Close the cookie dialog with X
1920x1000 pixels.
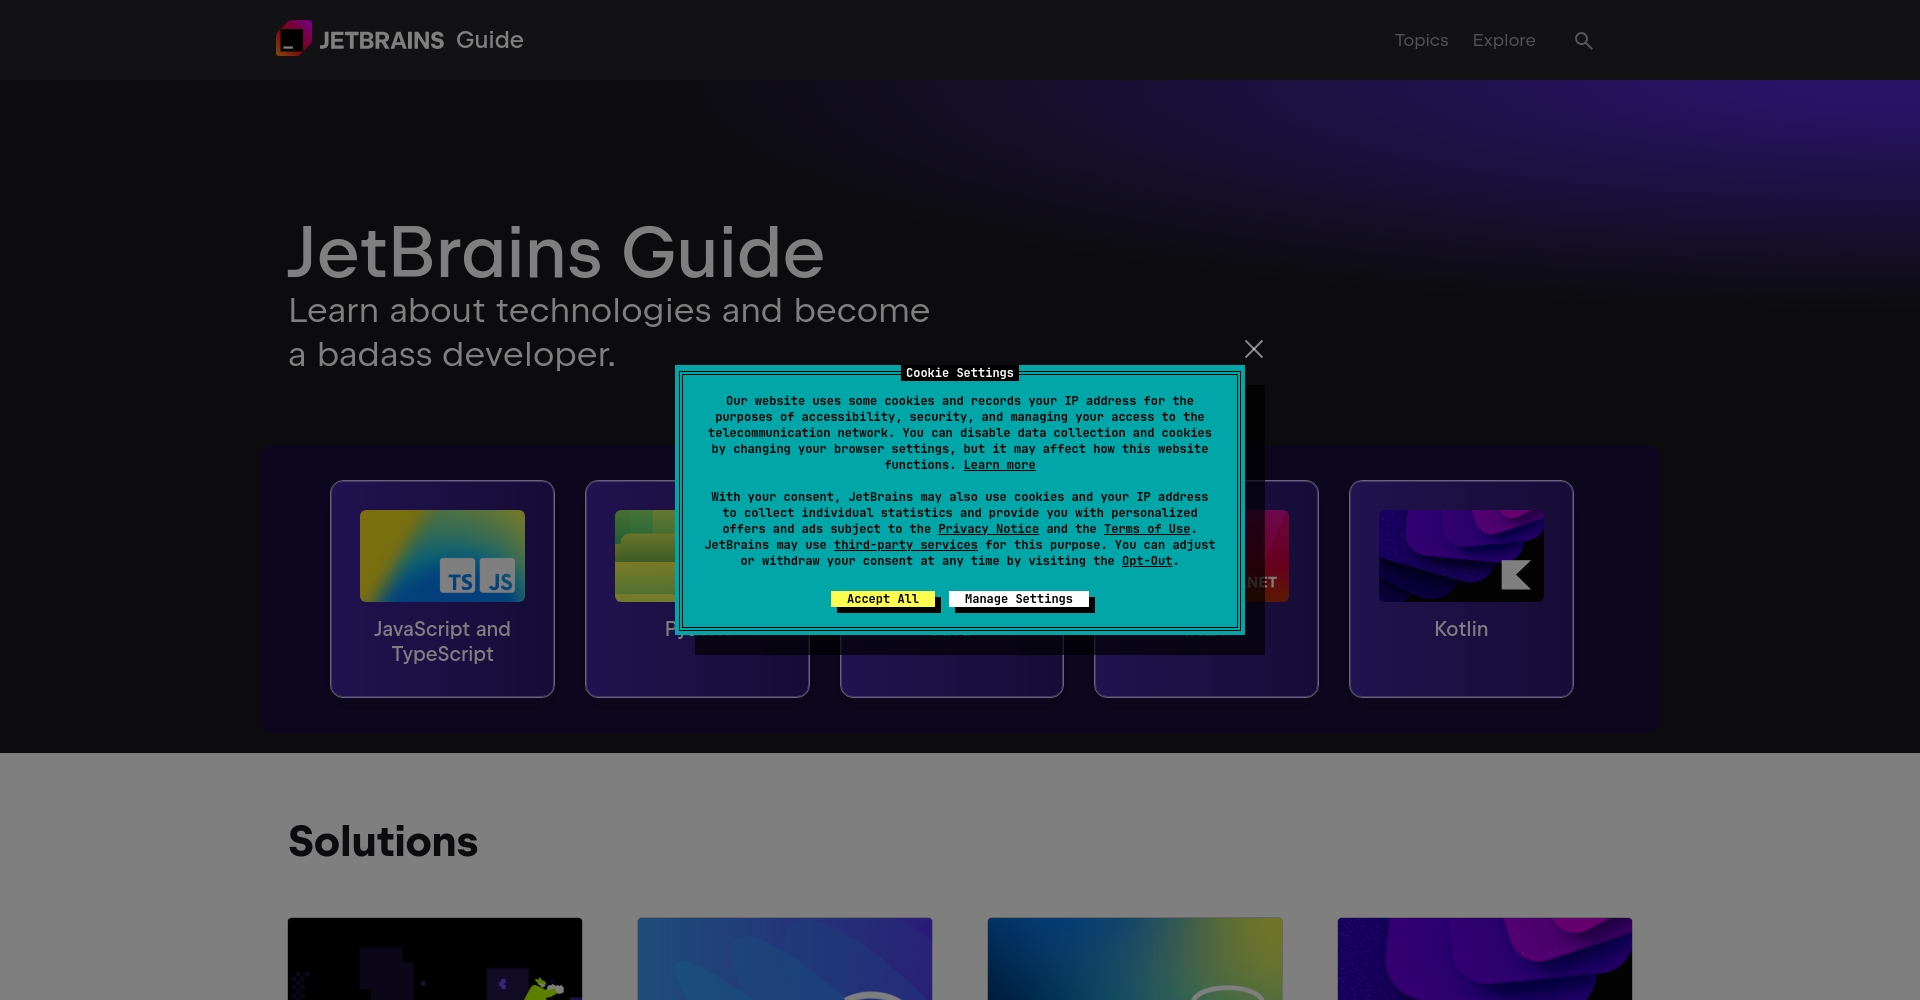[1254, 349]
